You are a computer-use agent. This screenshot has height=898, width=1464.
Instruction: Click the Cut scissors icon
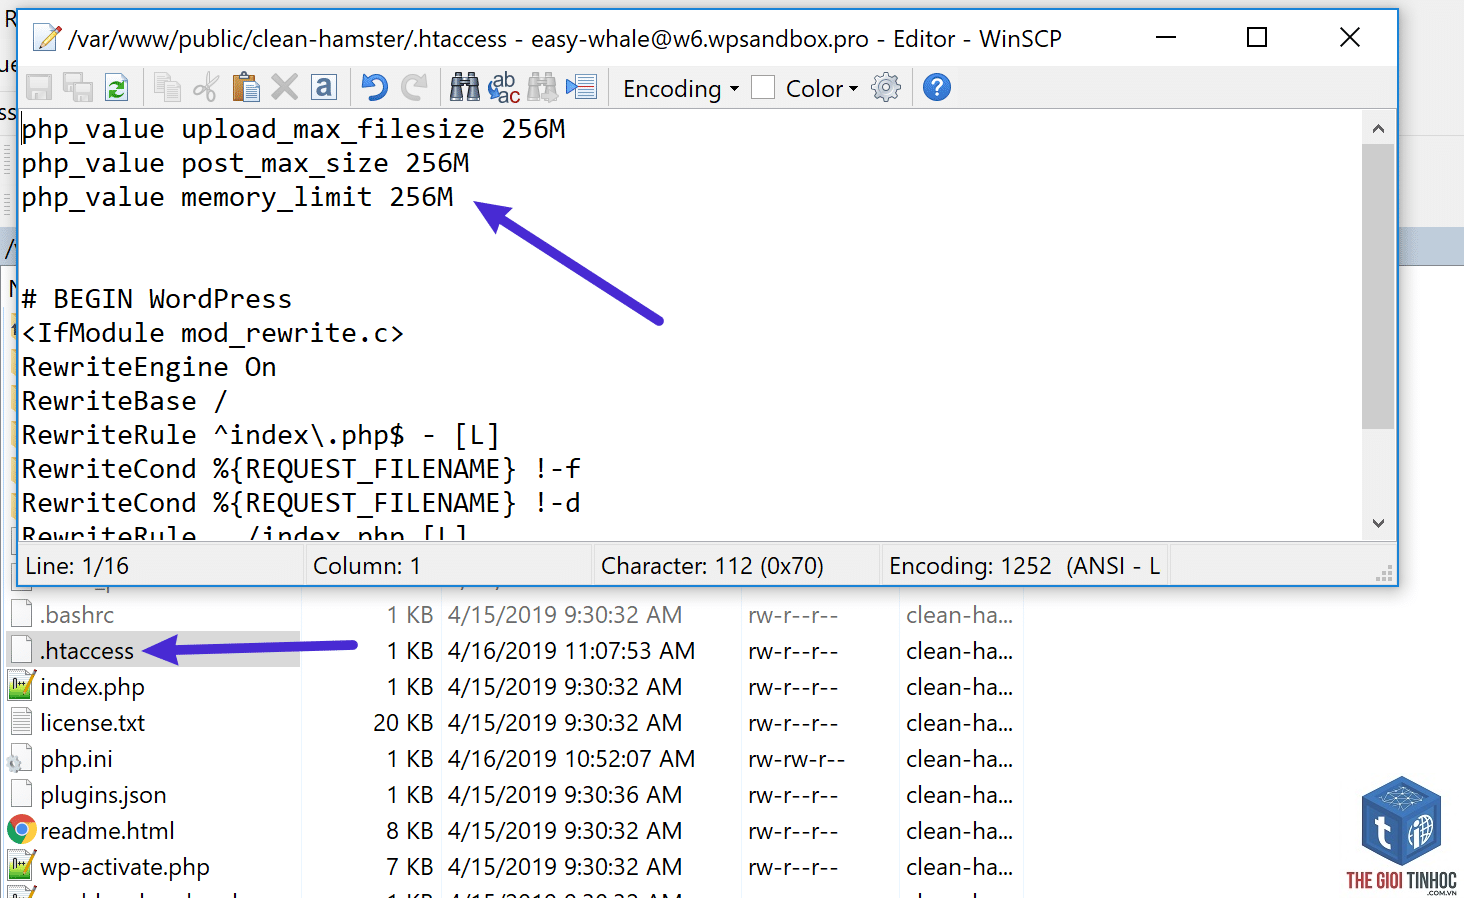[206, 88]
